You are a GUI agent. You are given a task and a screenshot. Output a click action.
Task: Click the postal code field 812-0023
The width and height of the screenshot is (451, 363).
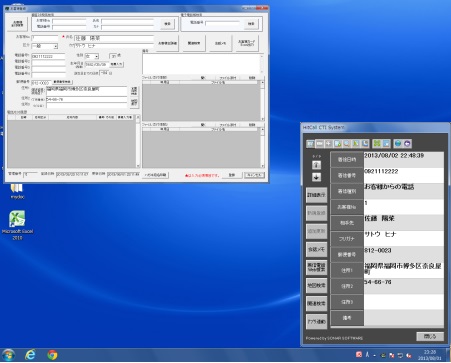pyautogui.click(x=41, y=82)
